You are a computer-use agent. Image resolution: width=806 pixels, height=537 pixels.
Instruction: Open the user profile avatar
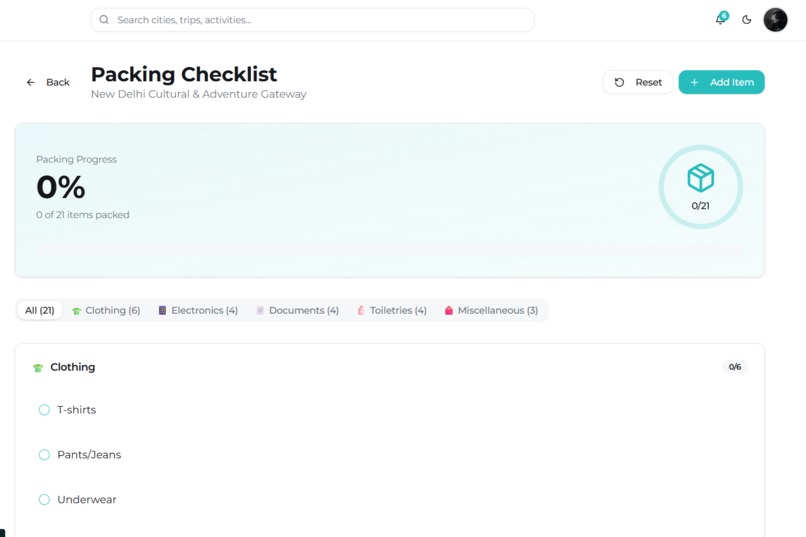pyautogui.click(x=775, y=20)
